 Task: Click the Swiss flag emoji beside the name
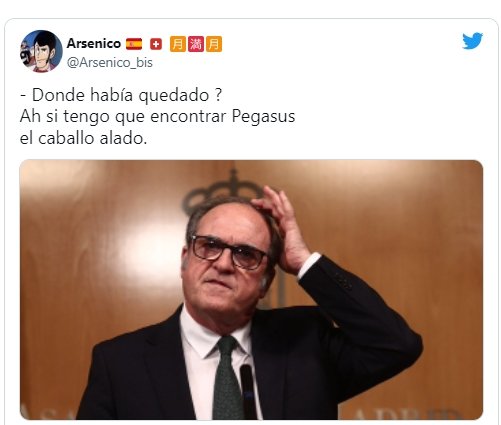click(156, 44)
